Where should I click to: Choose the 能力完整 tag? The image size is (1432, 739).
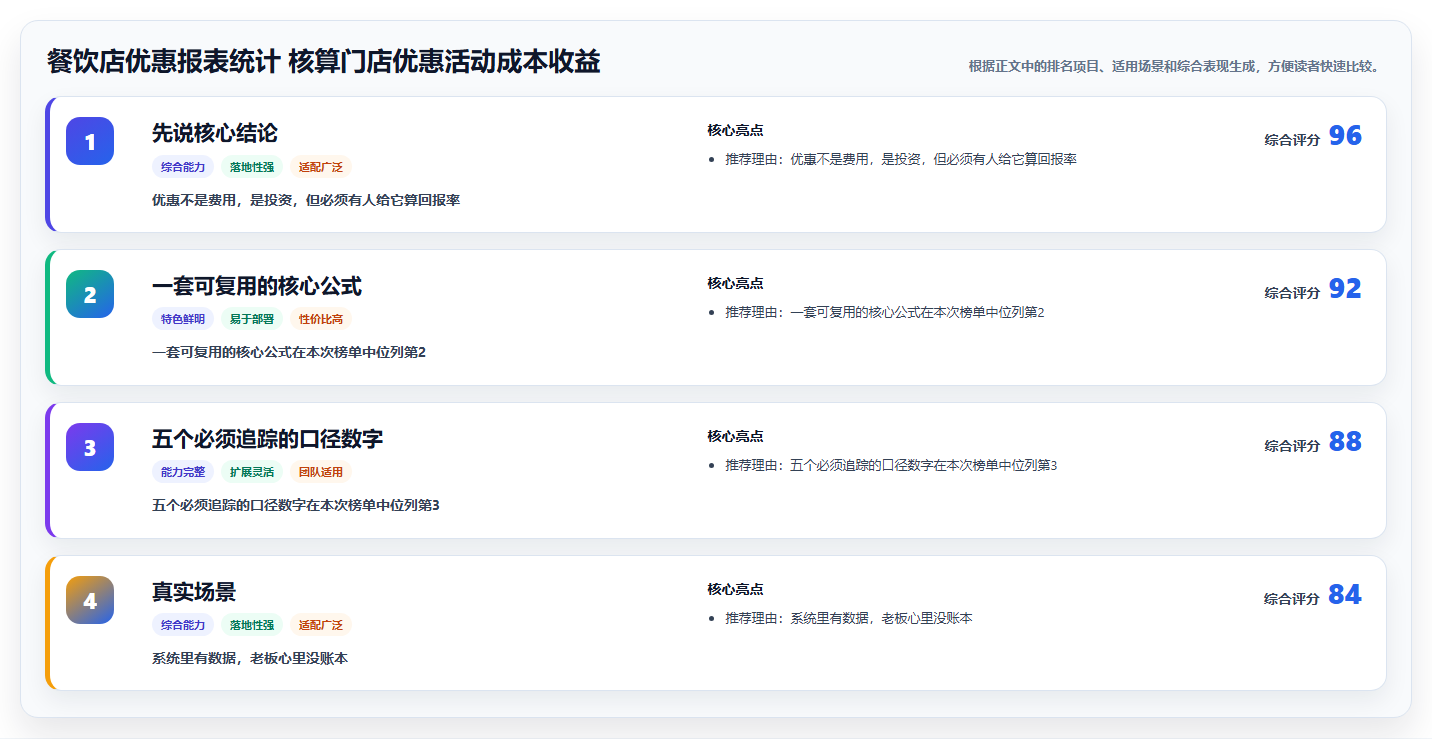(183, 472)
